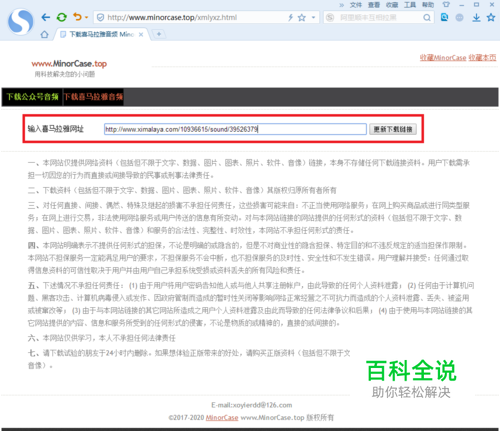The height and width of the screenshot is (431, 500).
Task: Click the 用科技解决您的小问题 tagline
Action: point(65,74)
